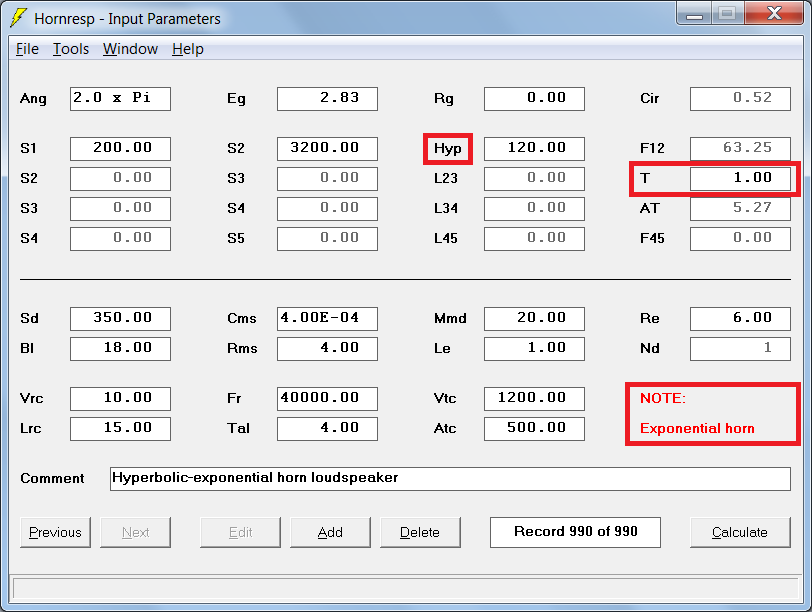
Task: Select the F45 input field
Action: pyautogui.click(x=741, y=239)
